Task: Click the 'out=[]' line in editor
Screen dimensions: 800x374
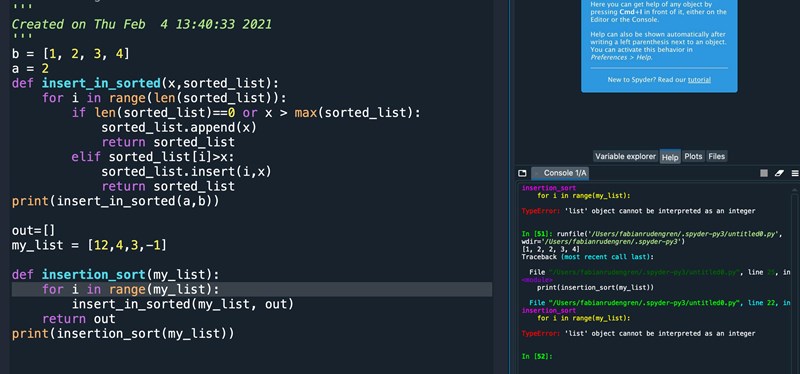Action: point(33,231)
